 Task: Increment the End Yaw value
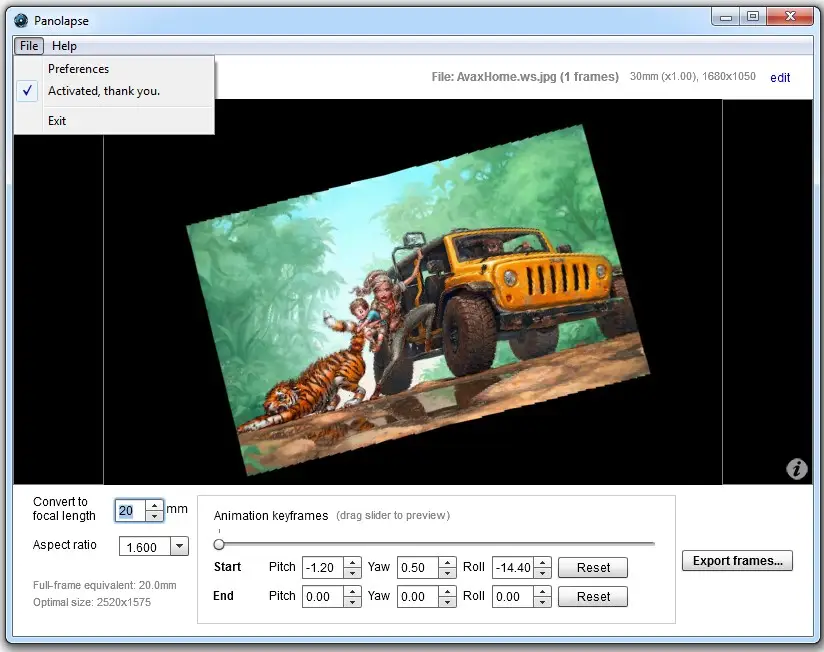(447, 592)
